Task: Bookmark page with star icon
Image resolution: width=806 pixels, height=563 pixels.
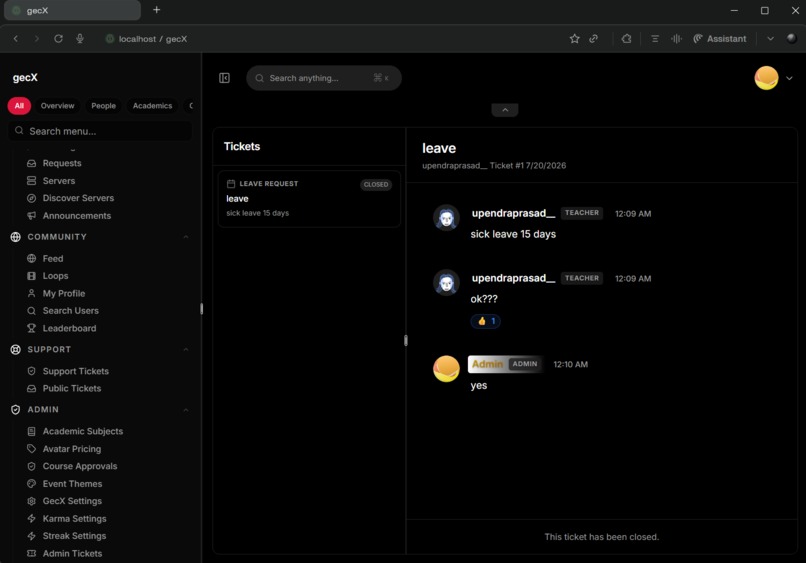Action: pos(574,39)
